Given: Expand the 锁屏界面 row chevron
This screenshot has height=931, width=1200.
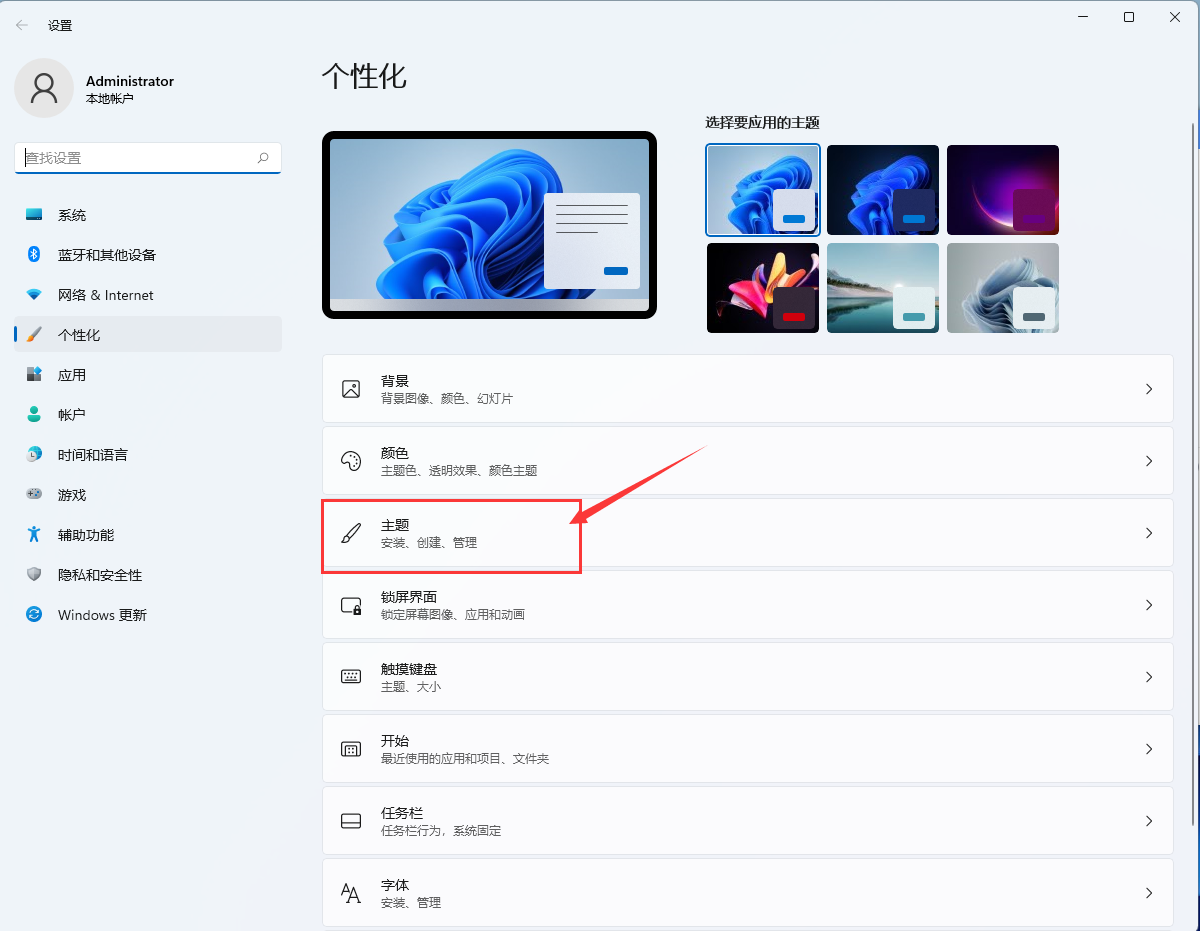Looking at the screenshot, I should [x=1149, y=605].
